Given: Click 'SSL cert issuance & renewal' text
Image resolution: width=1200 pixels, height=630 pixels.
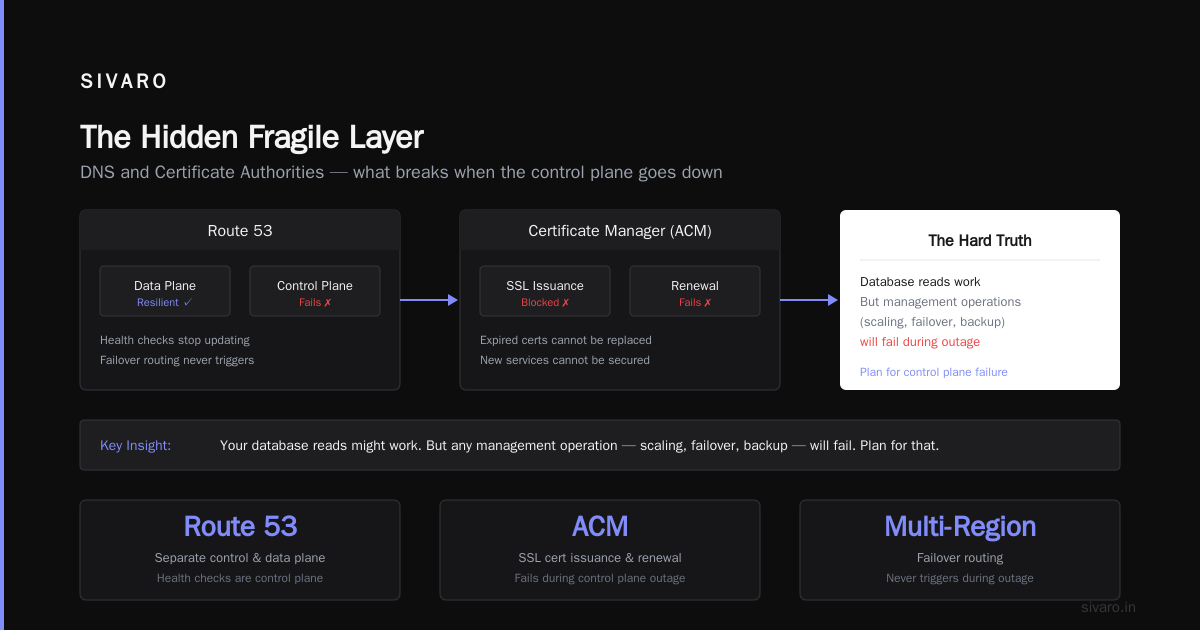Looking at the screenshot, I should click(x=600, y=558).
